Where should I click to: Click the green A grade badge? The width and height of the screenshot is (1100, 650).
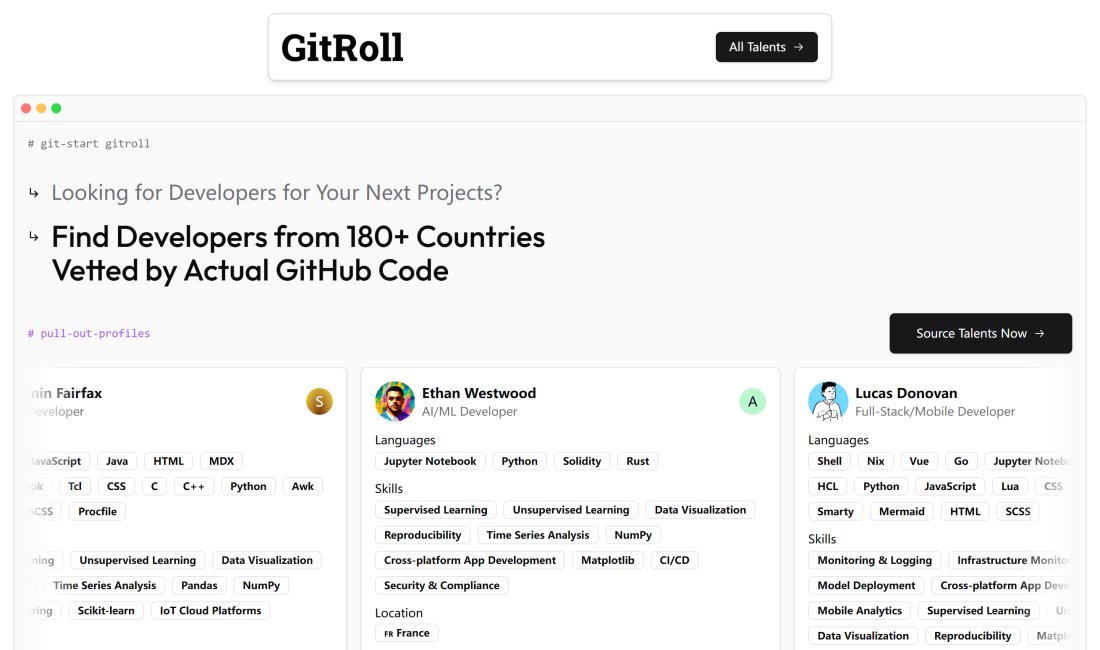coord(752,402)
